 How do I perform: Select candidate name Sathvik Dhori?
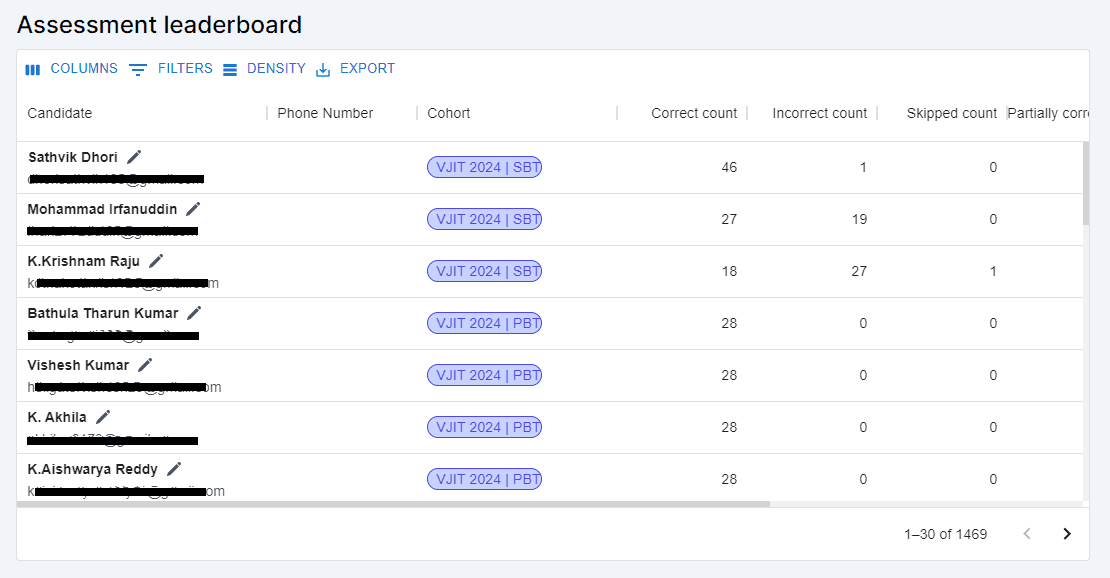[73, 157]
